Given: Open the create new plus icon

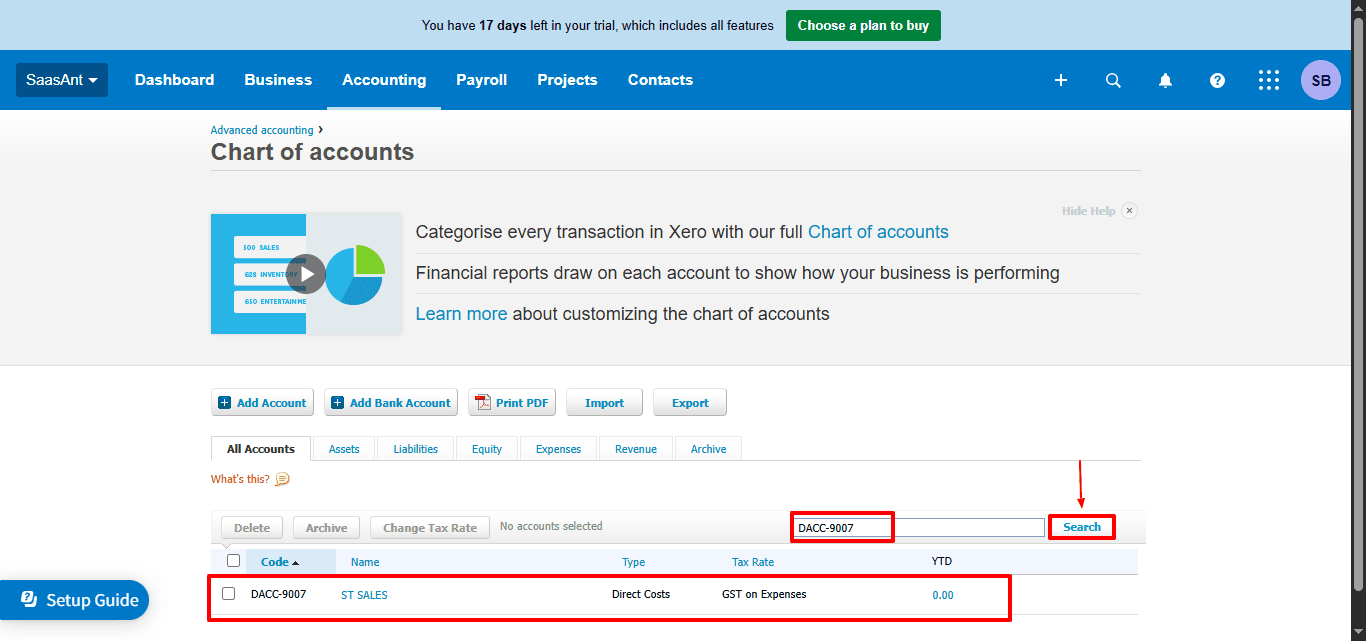Looking at the screenshot, I should (1061, 80).
